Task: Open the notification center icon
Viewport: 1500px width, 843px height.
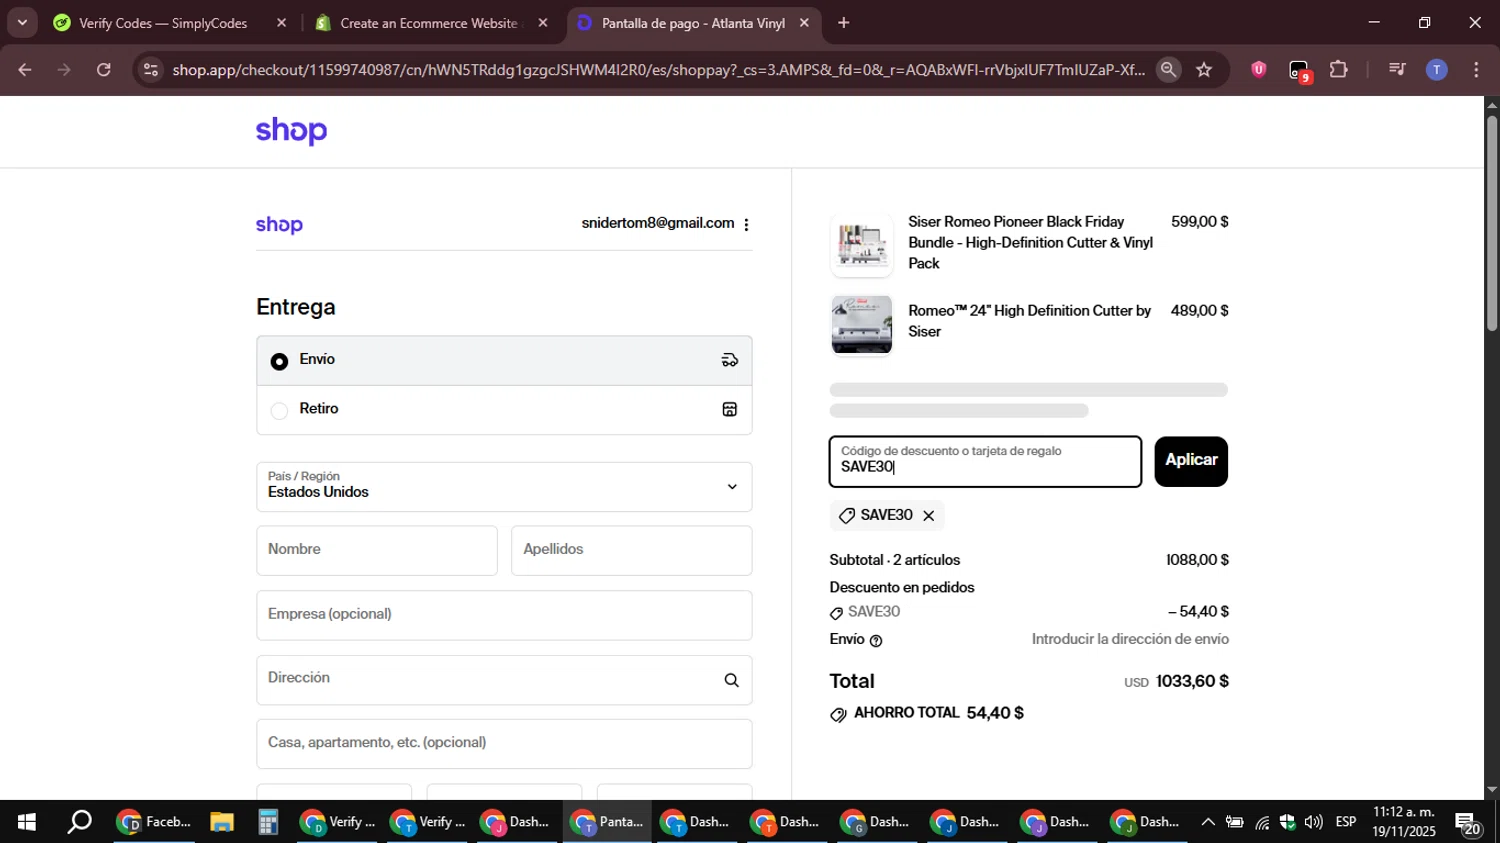Action: [x=1468, y=823]
